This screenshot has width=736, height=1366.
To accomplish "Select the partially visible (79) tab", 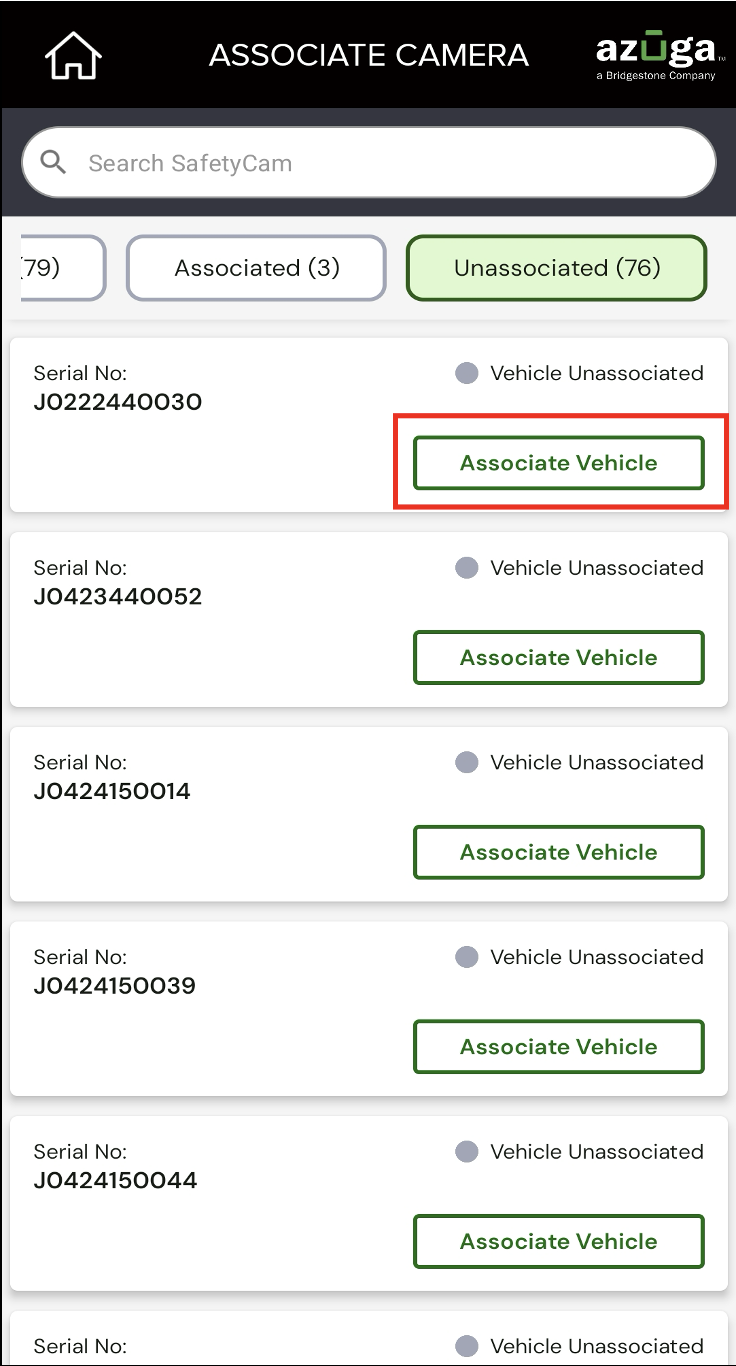I will (62, 268).
